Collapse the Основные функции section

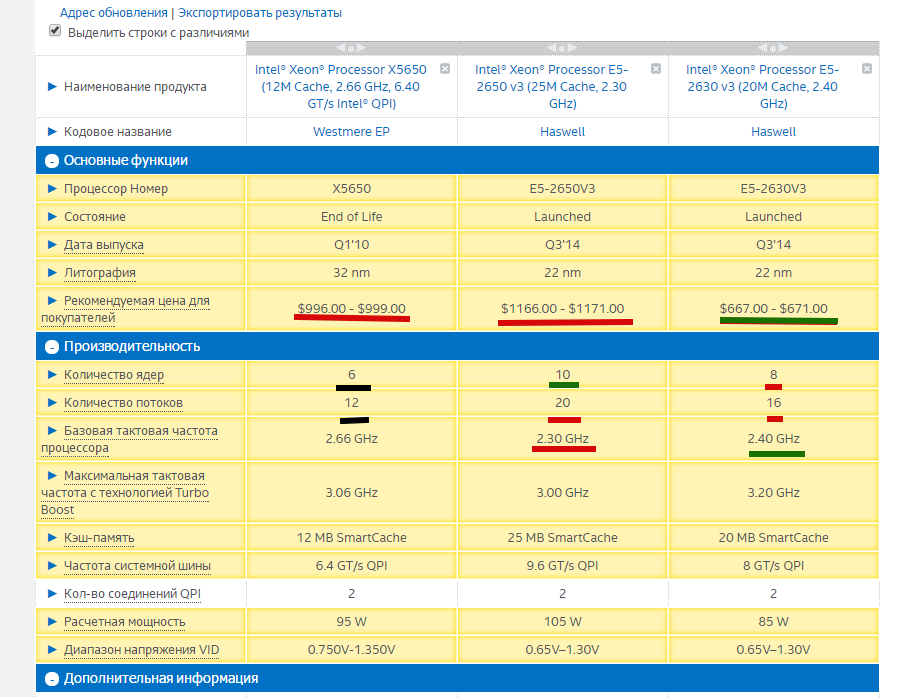(x=50, y=161)
